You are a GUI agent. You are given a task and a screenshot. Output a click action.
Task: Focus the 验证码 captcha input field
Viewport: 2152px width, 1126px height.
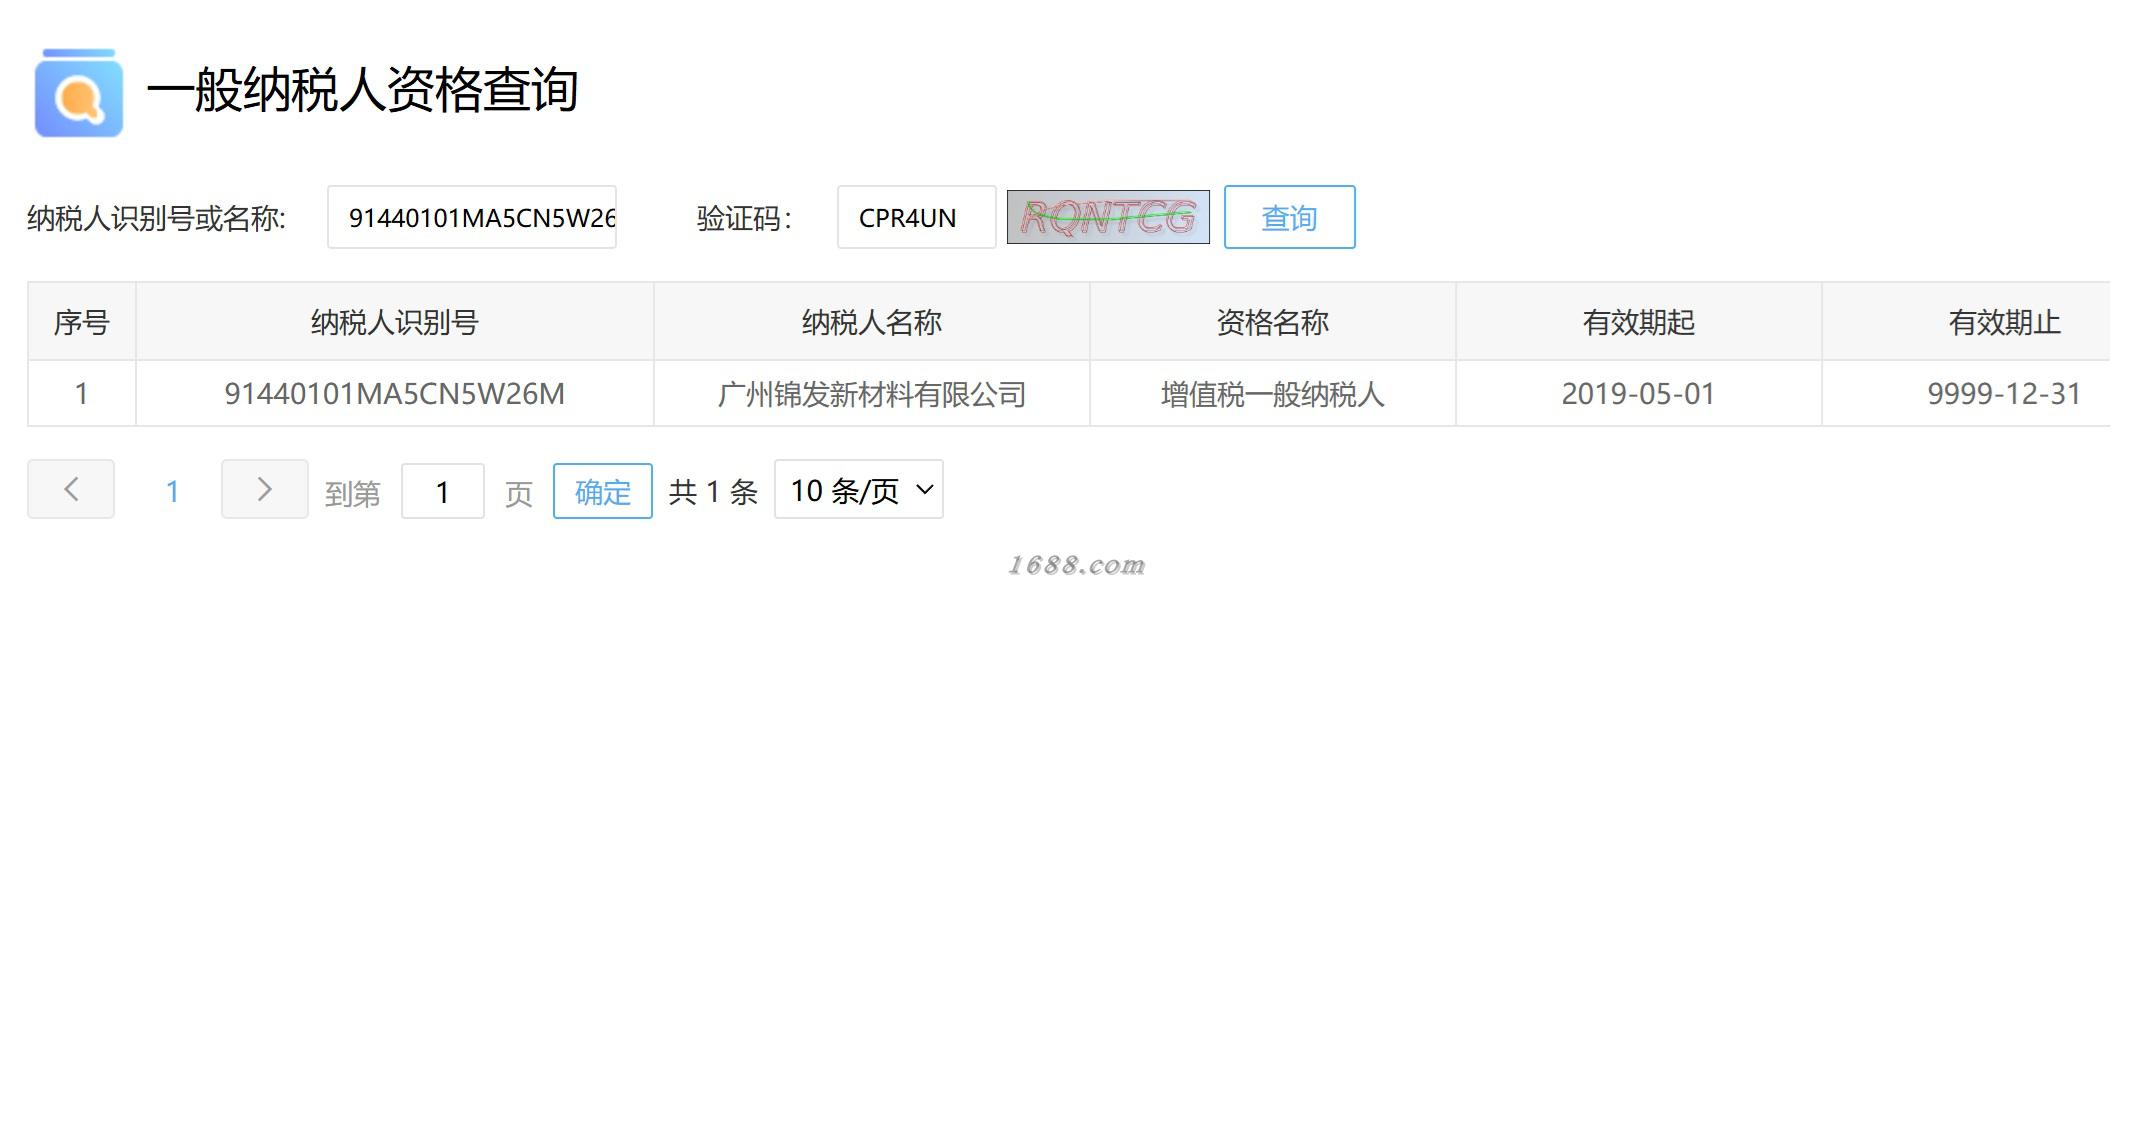coord(915,217)
